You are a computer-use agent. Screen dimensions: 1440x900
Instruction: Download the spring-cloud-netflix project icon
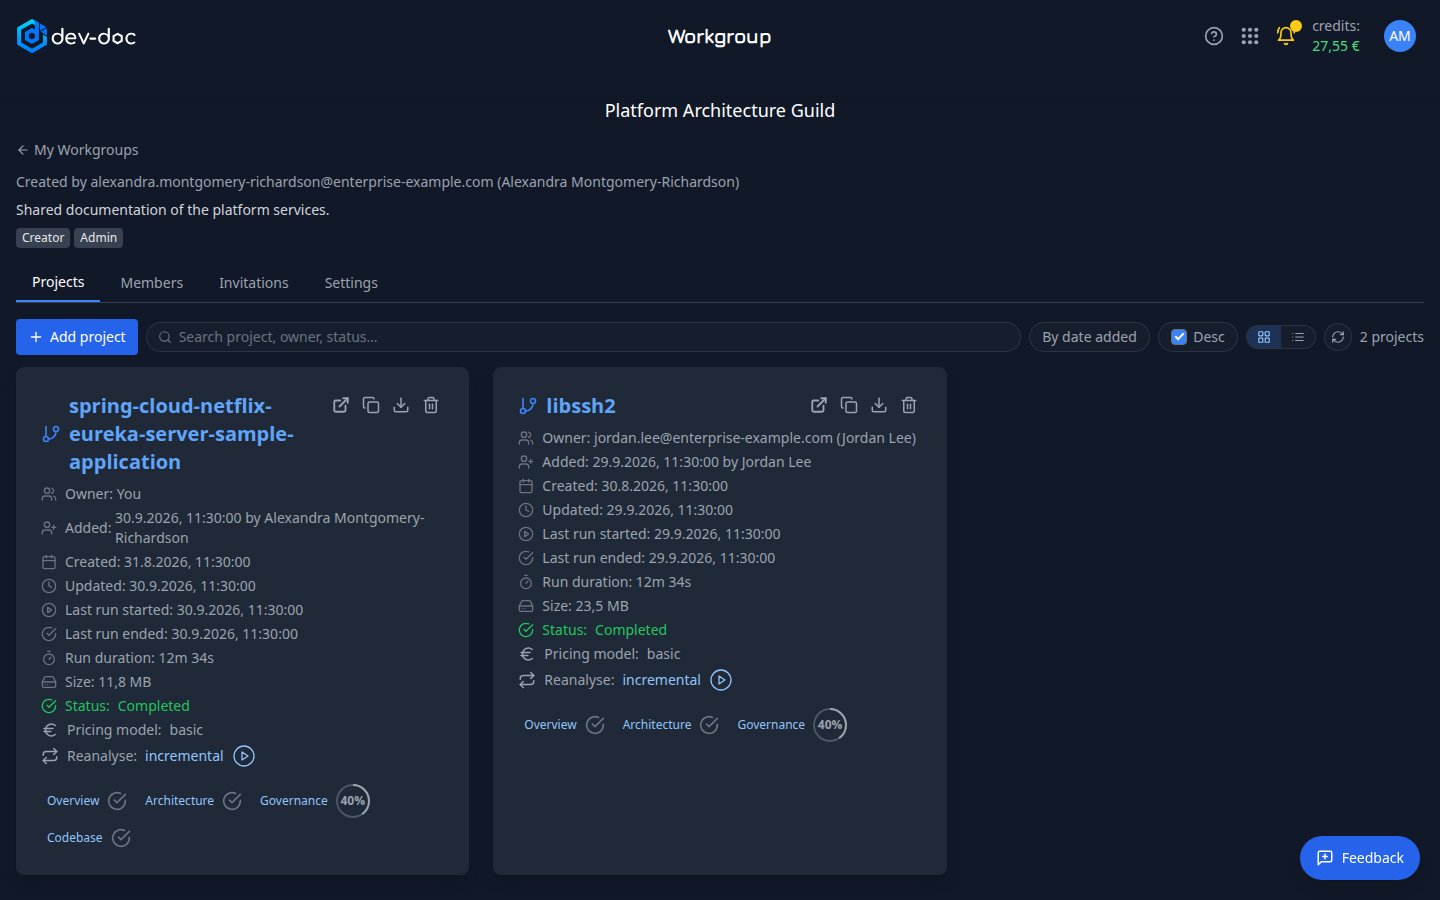pos(401,405)
